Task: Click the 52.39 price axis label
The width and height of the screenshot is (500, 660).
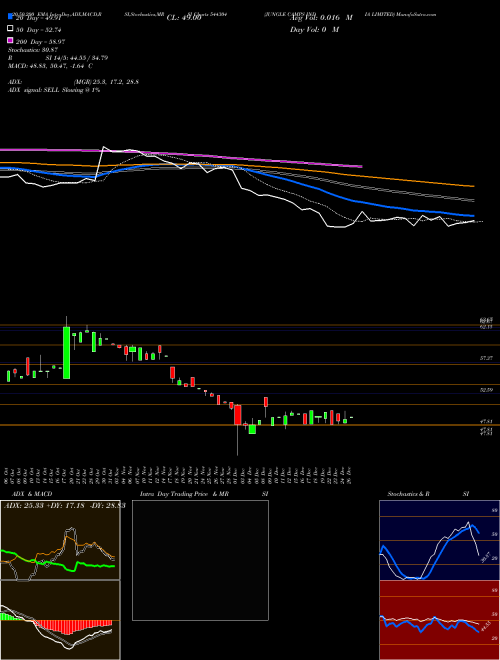Action: [486, 390]
